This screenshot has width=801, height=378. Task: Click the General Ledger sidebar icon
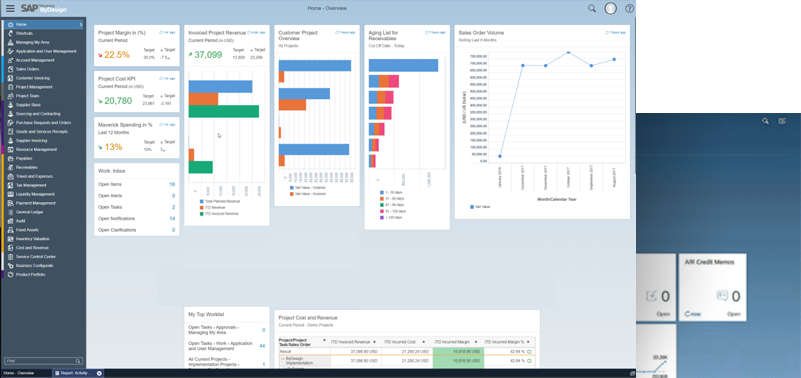[x=10, y=212]
